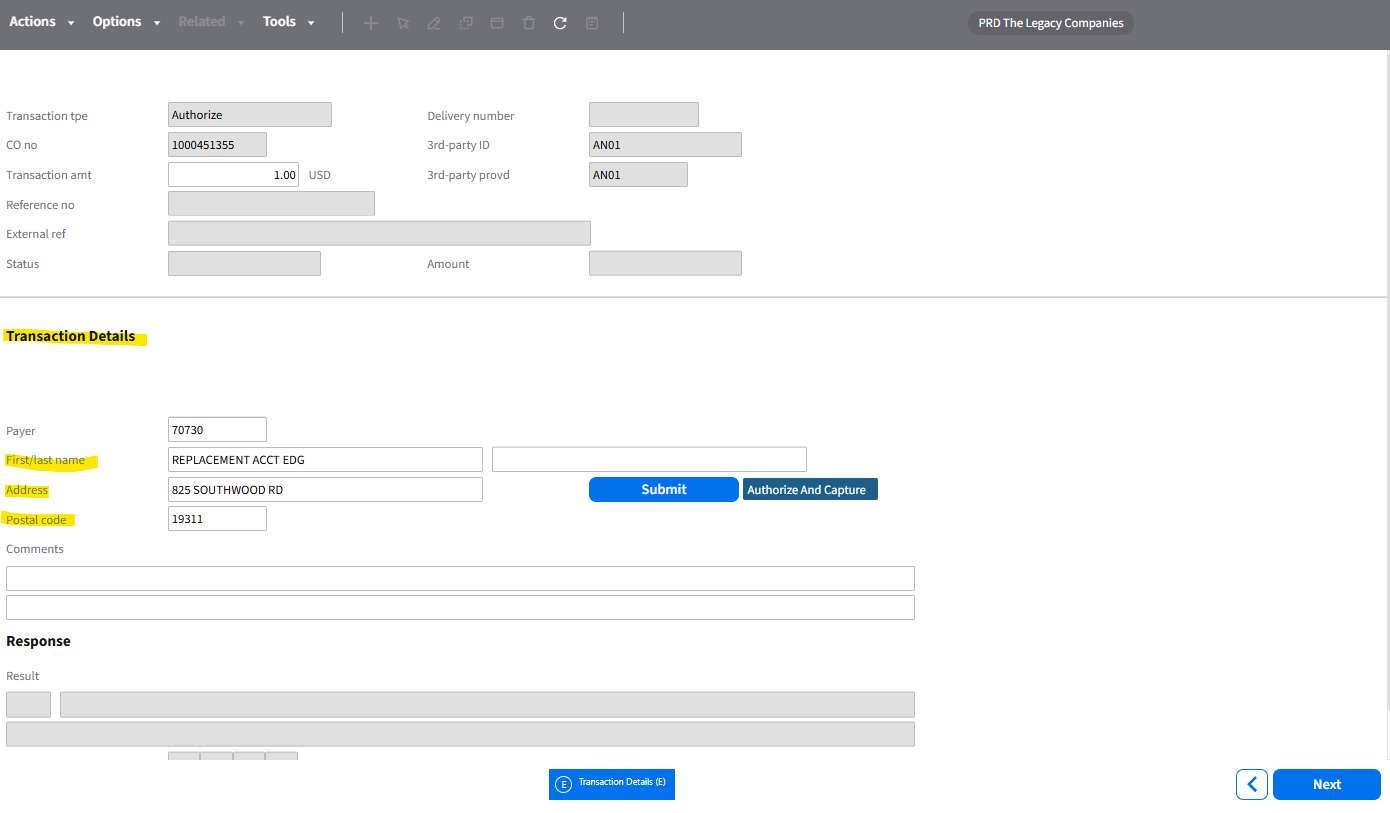This screenshot has height=813, width=1390.
Task: Click the second Comments line field
Action: tap(460, 607)
